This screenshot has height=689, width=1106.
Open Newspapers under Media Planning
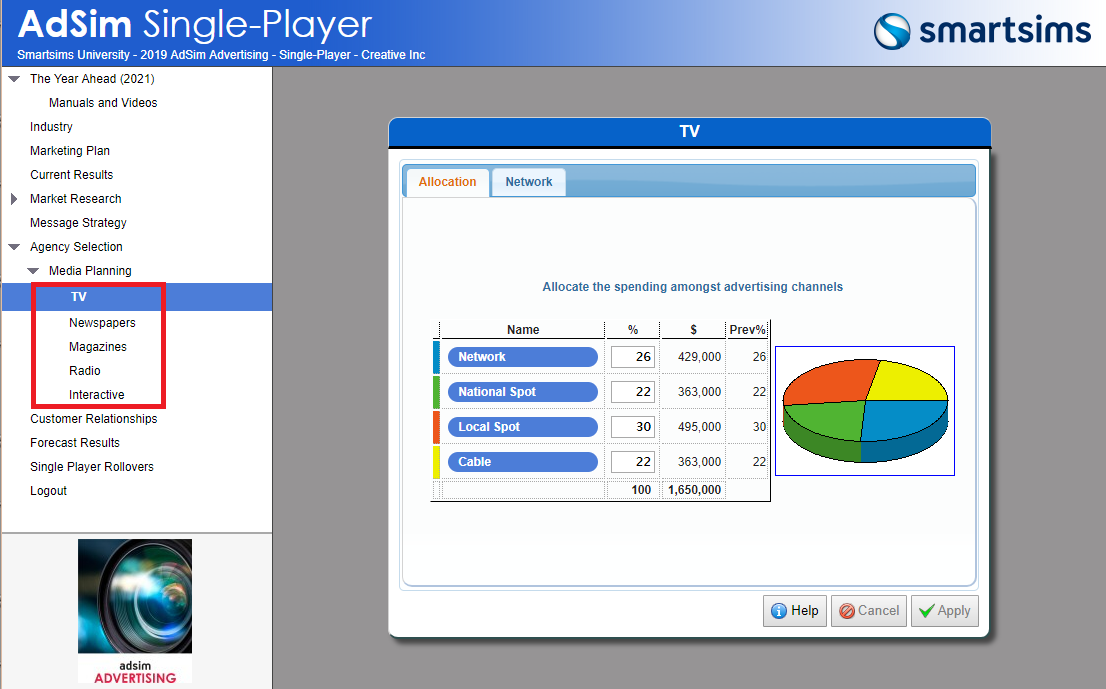click(x=102, y=323)
